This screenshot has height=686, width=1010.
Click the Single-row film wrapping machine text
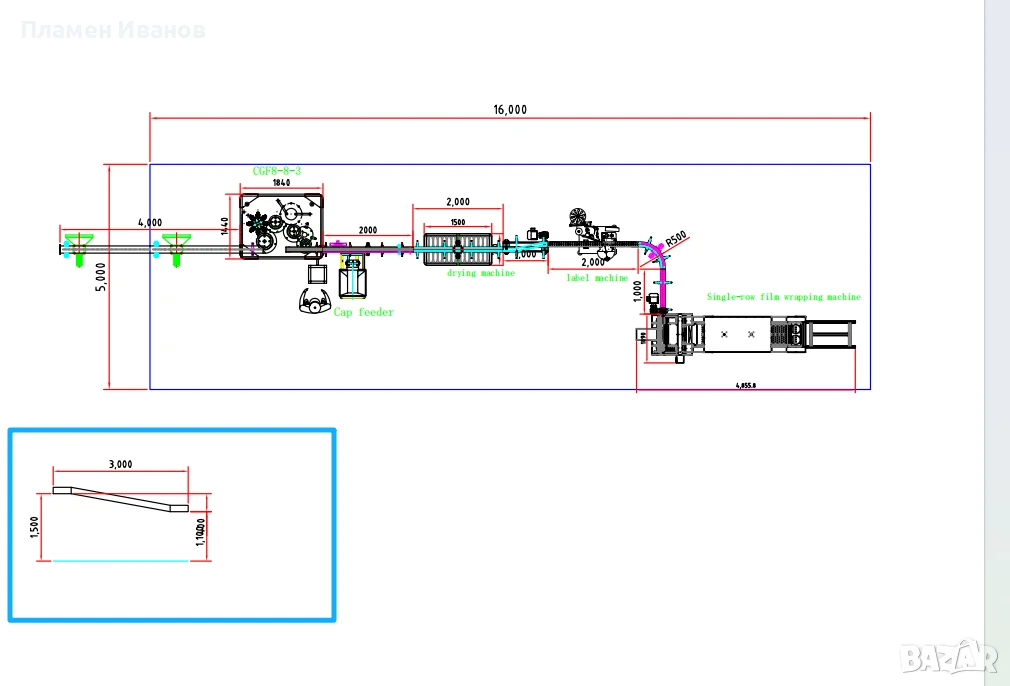[784, 297]
